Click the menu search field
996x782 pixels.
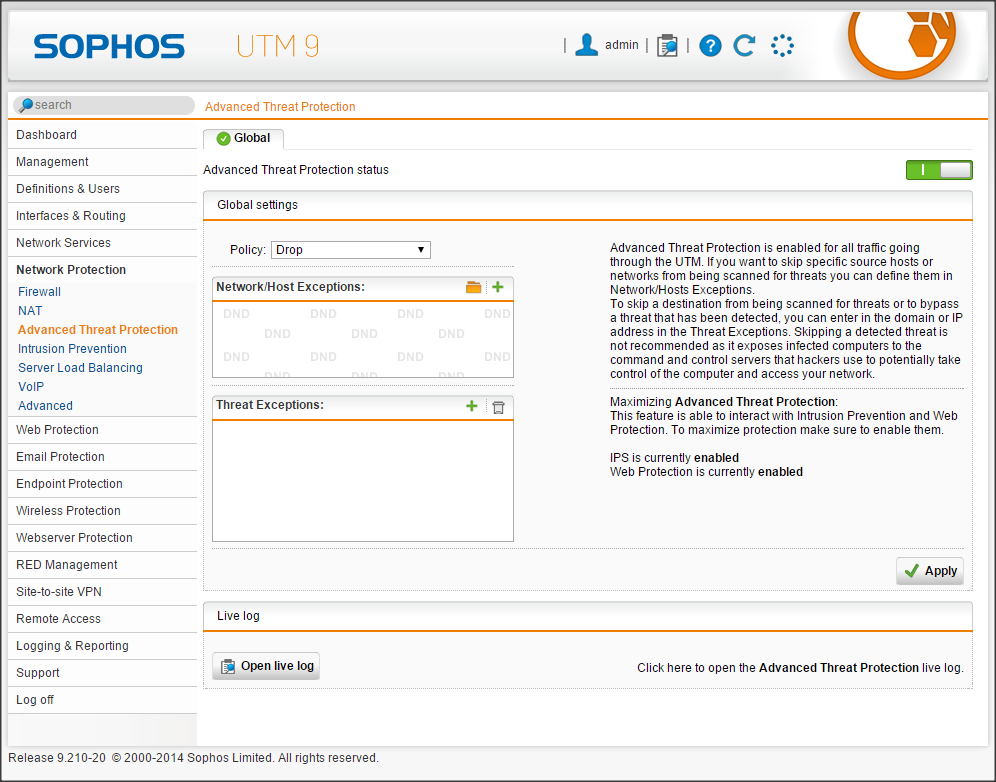pos(105,105)
